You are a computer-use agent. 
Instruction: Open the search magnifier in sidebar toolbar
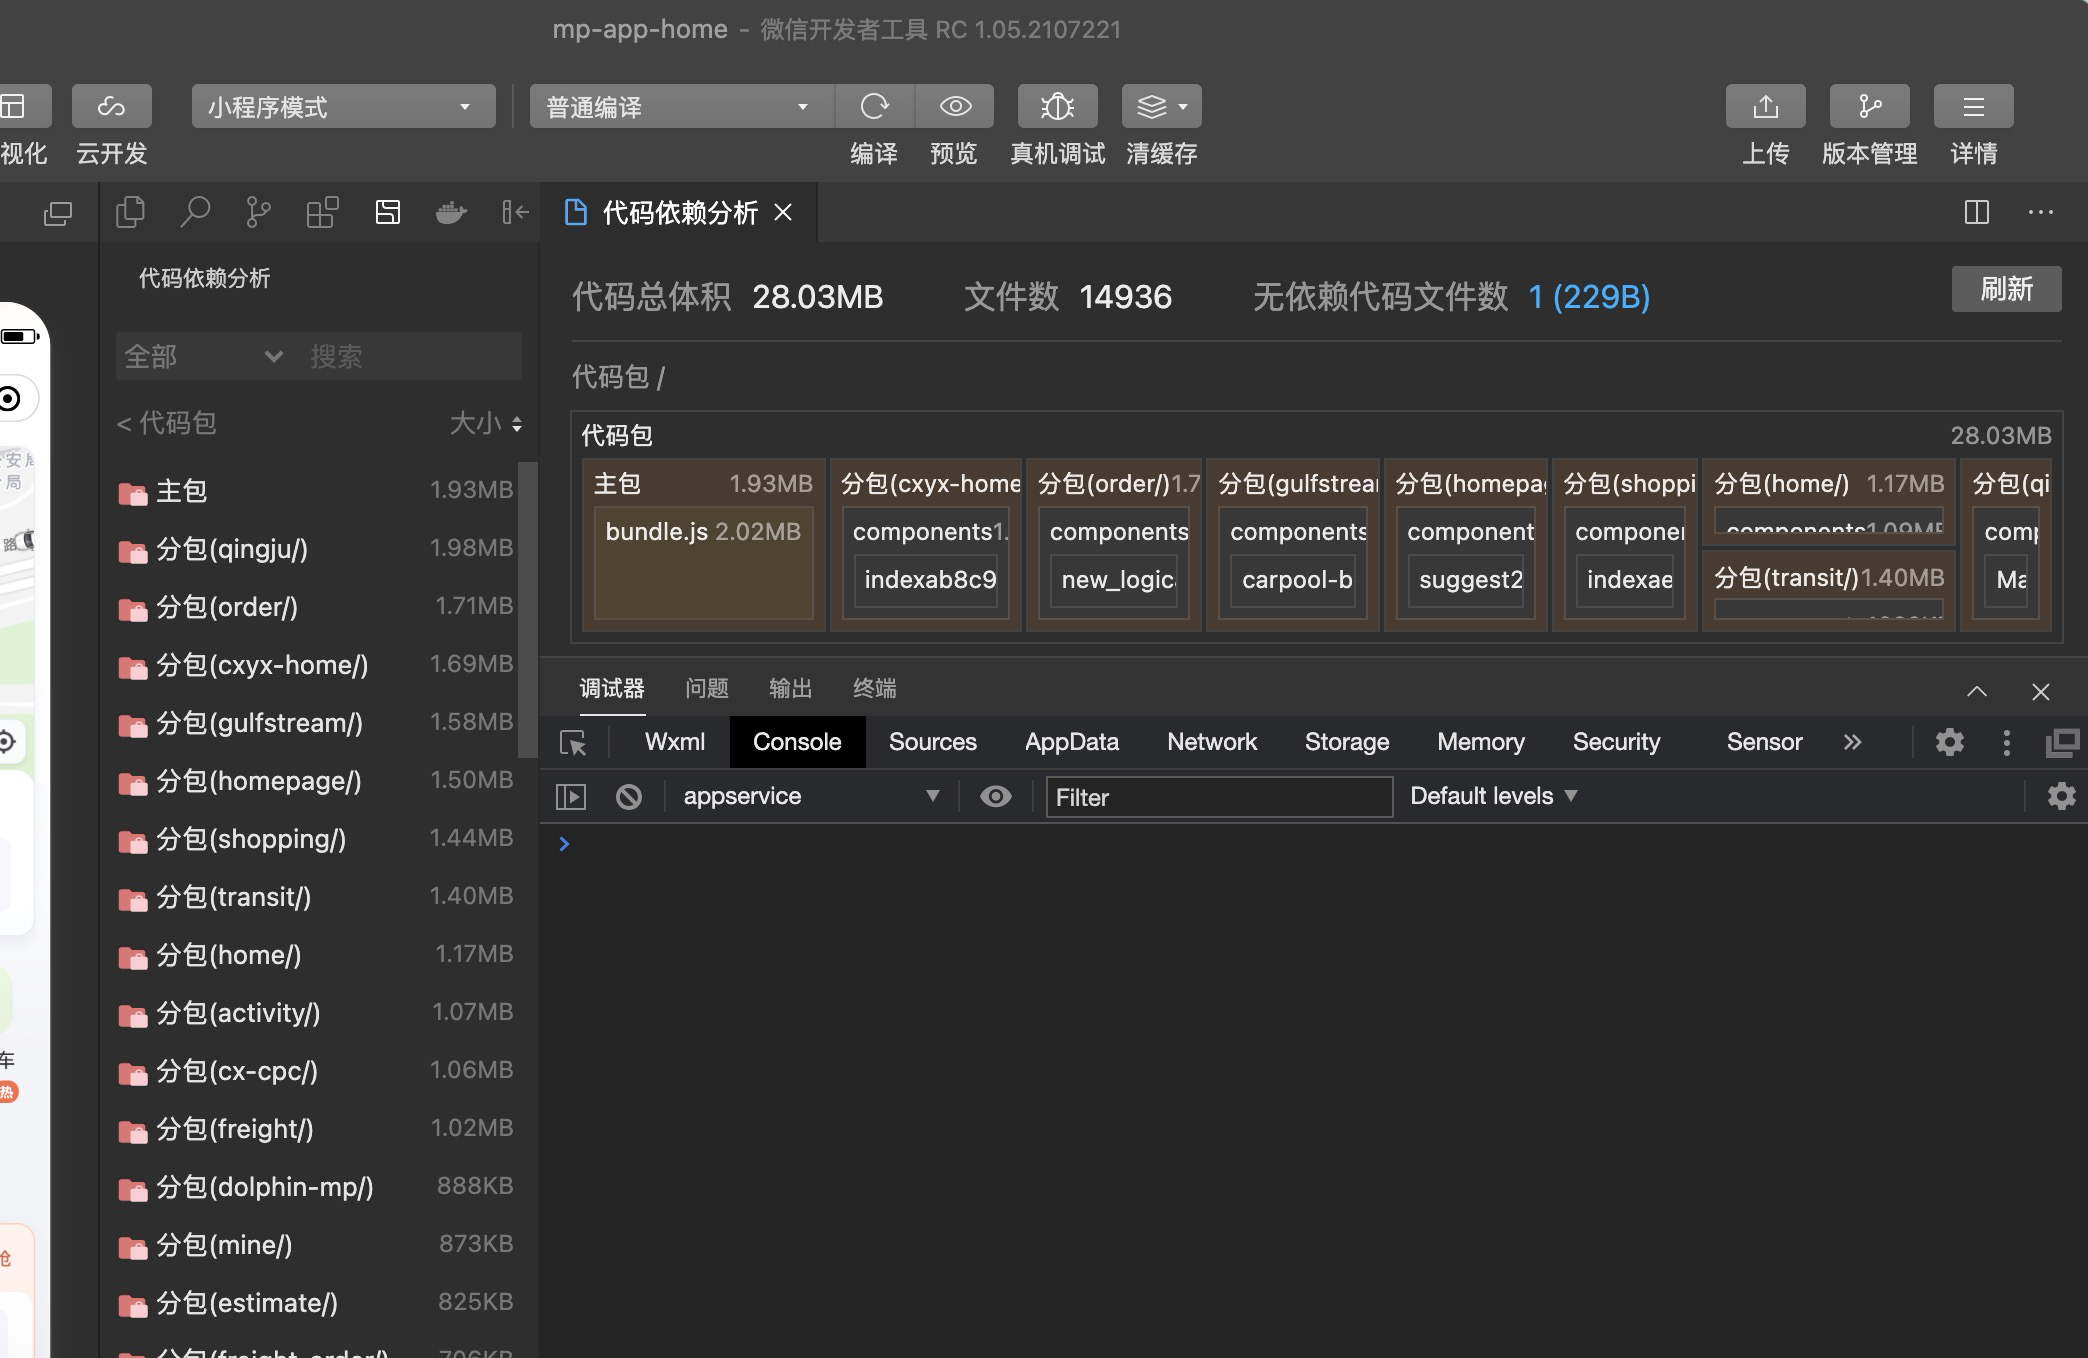[x=195, y=212]
